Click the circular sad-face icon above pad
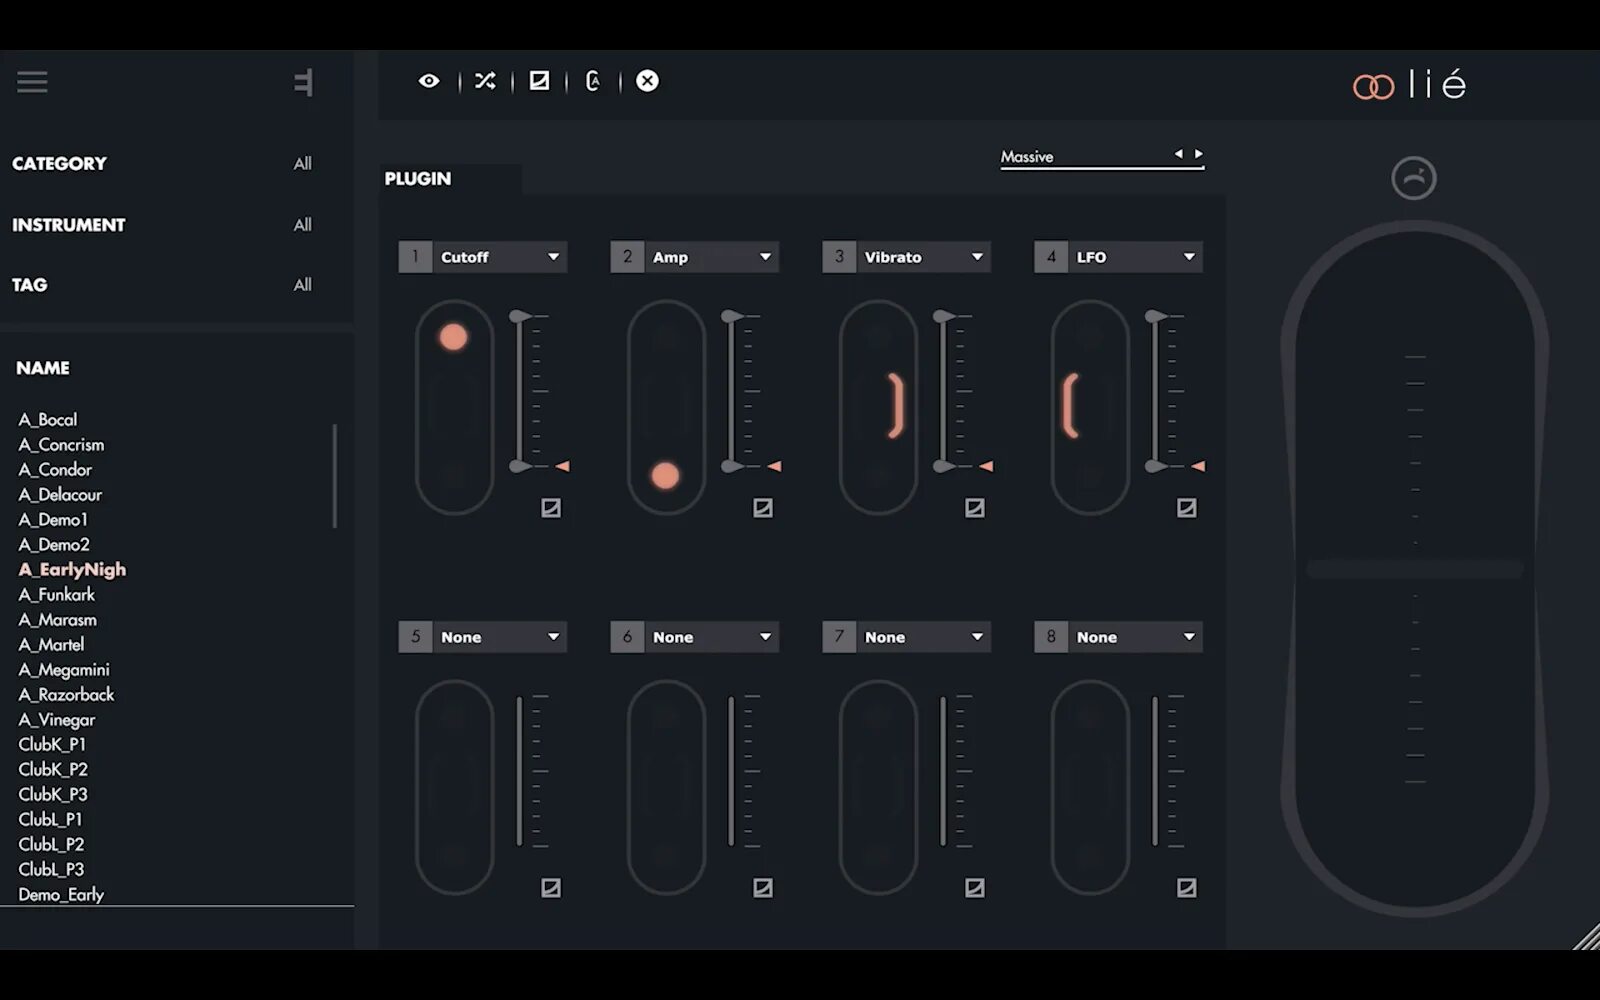Viewport: 1600px width, 1000px height. point(1414,179)
